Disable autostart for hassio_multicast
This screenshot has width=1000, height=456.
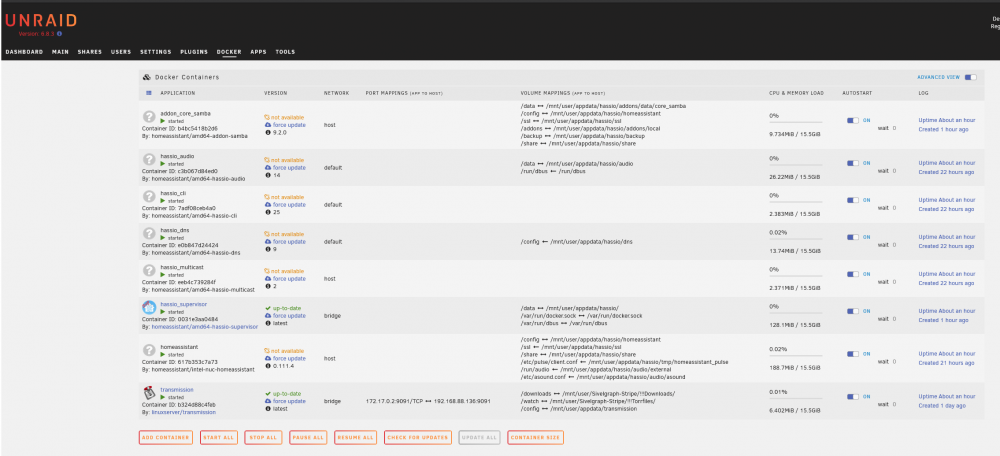[x=853, y=274]
